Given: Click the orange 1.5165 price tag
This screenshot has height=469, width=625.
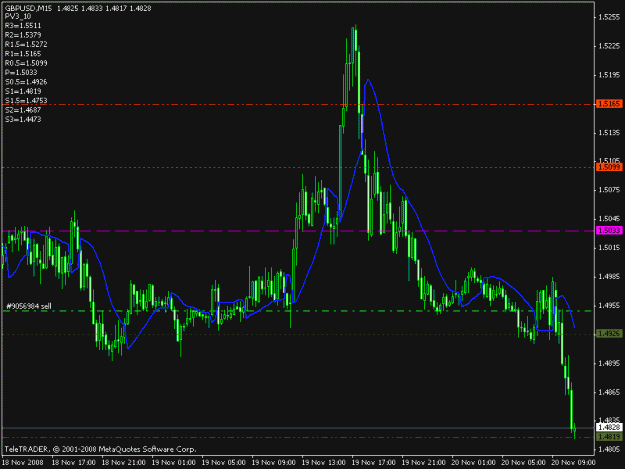Looking at the screenshot, I should [x=609, y=104].
